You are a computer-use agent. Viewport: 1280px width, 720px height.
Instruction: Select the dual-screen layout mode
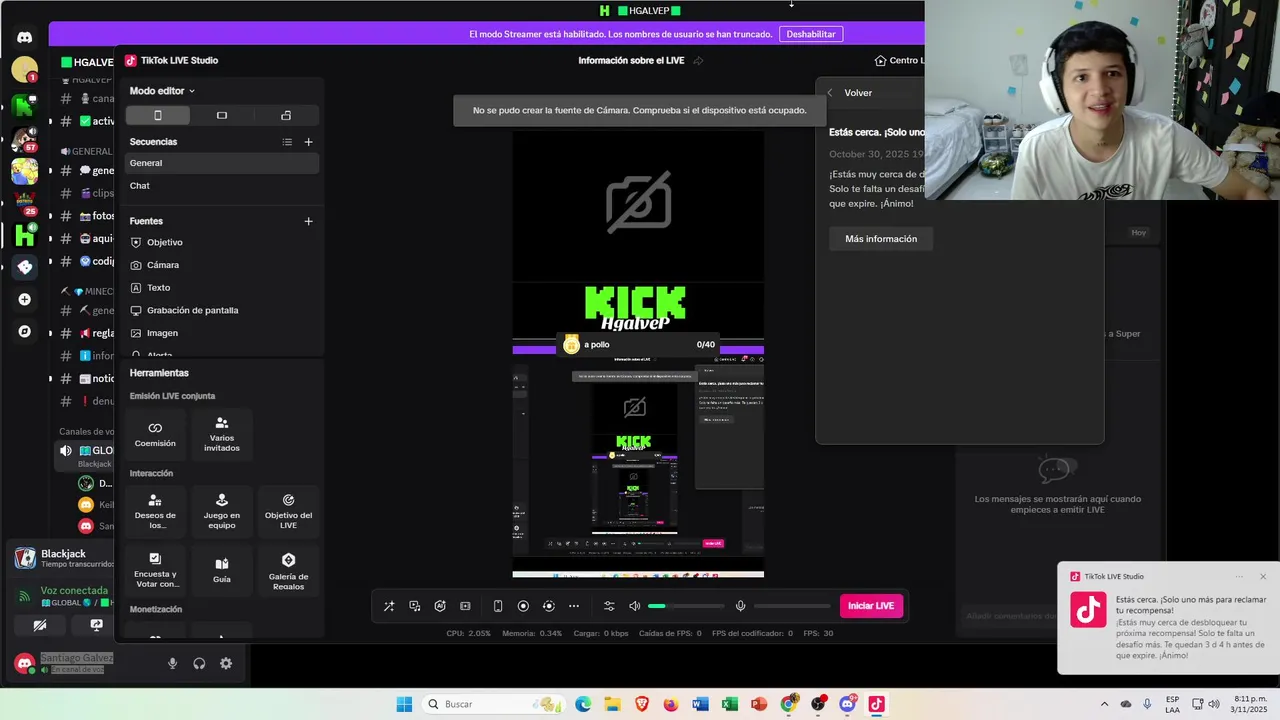[286, 115]
